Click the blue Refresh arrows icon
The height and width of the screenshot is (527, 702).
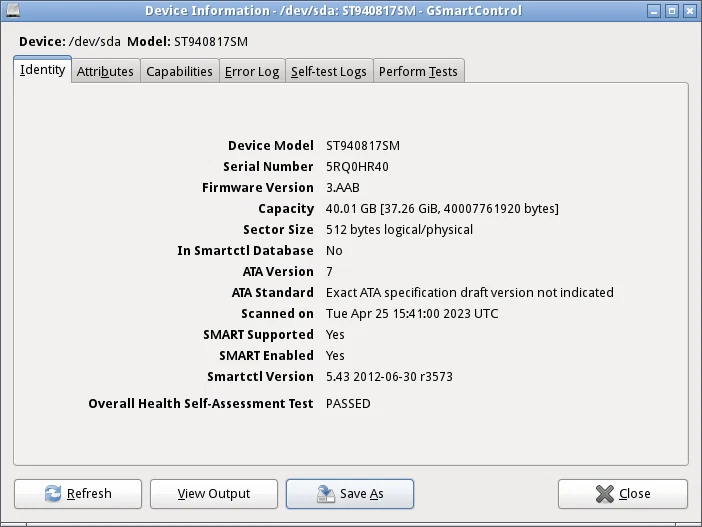tap(53, 493)
